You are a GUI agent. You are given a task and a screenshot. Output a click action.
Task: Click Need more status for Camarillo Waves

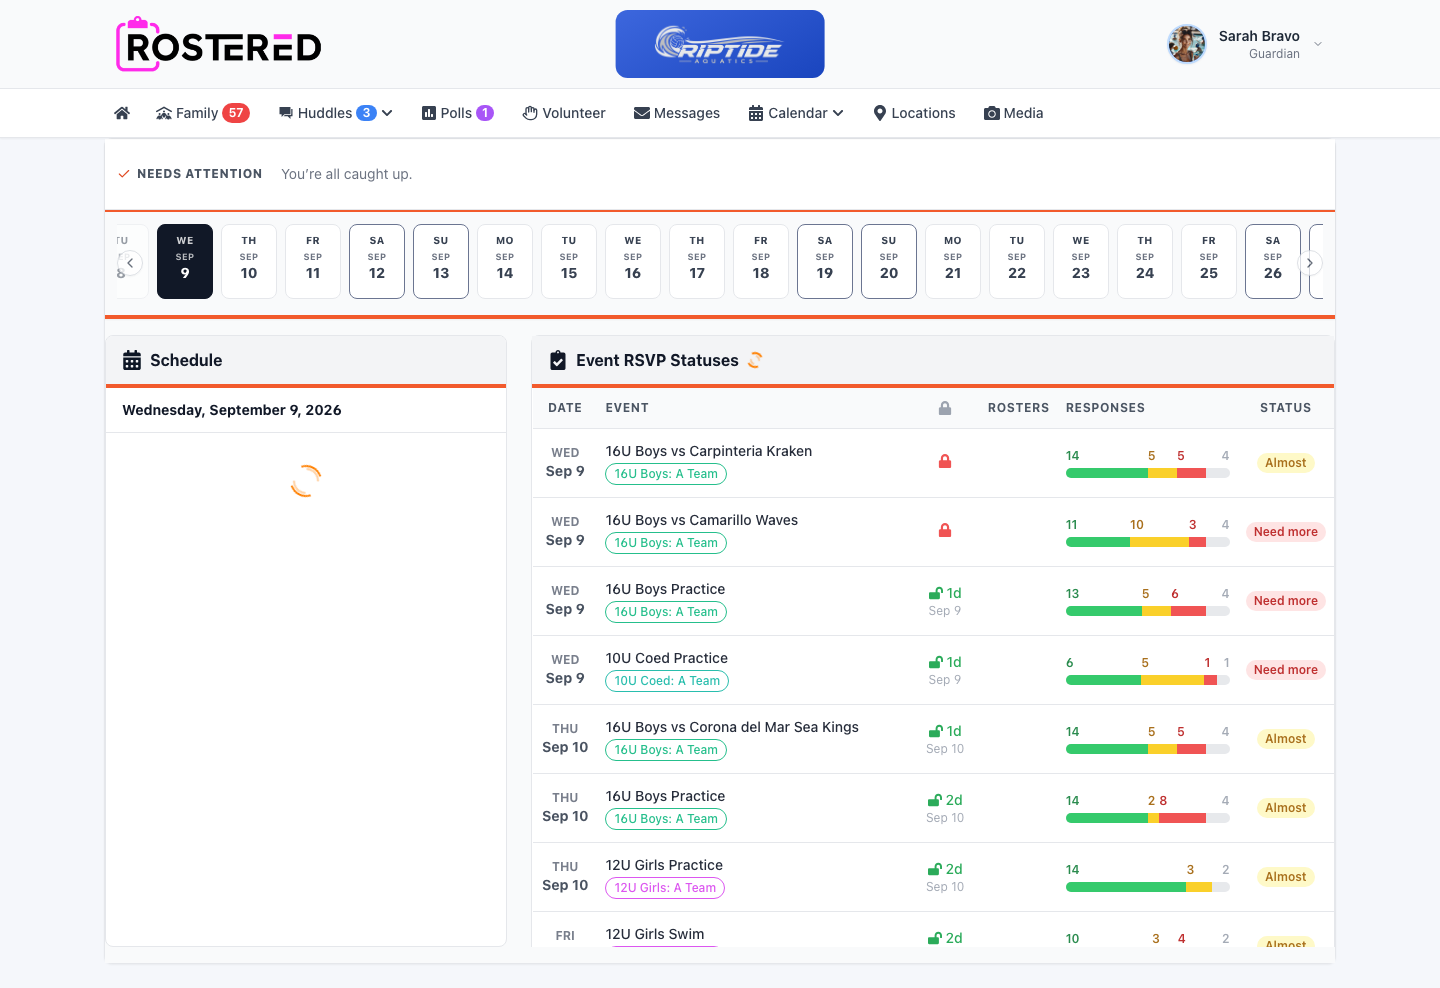tap(1286, 532)
